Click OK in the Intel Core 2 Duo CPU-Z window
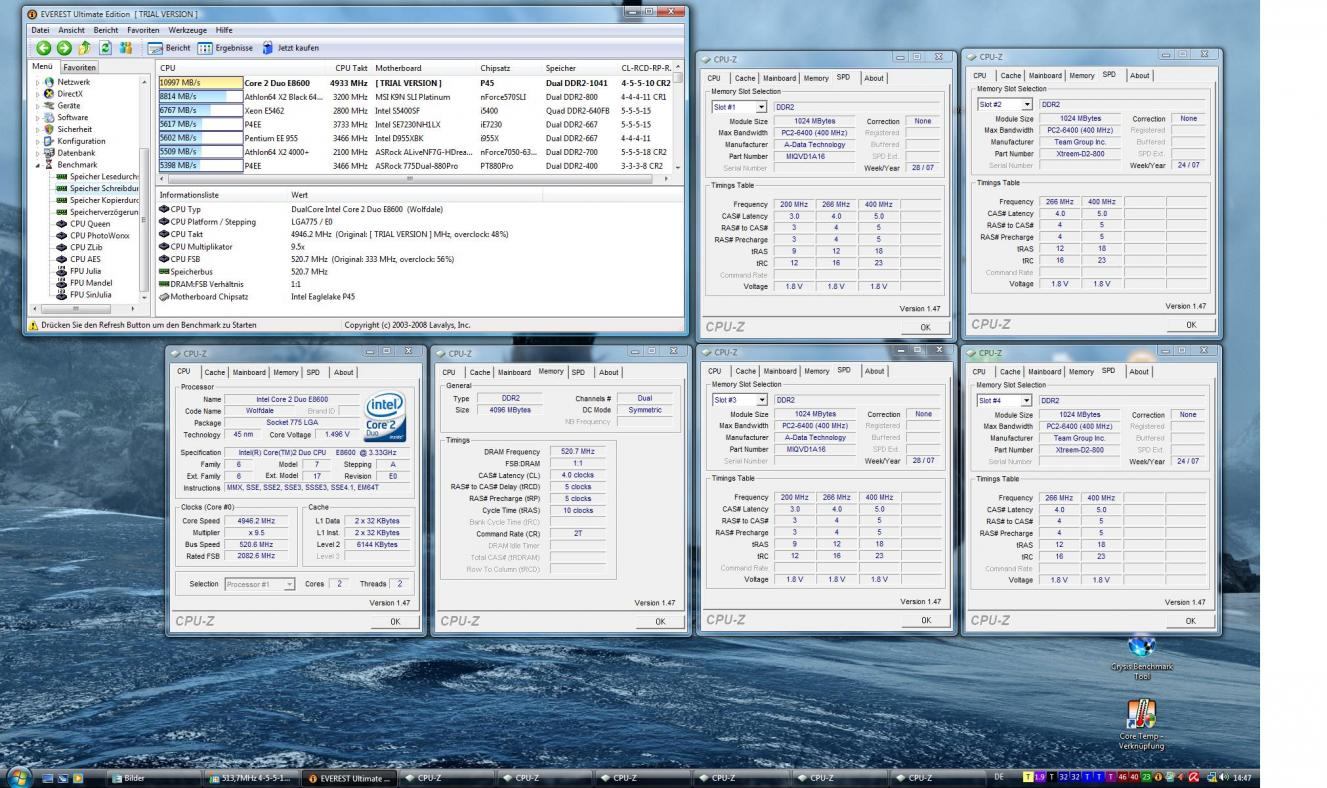This screenshot has height=788, width=1327. tap(394, 621)
